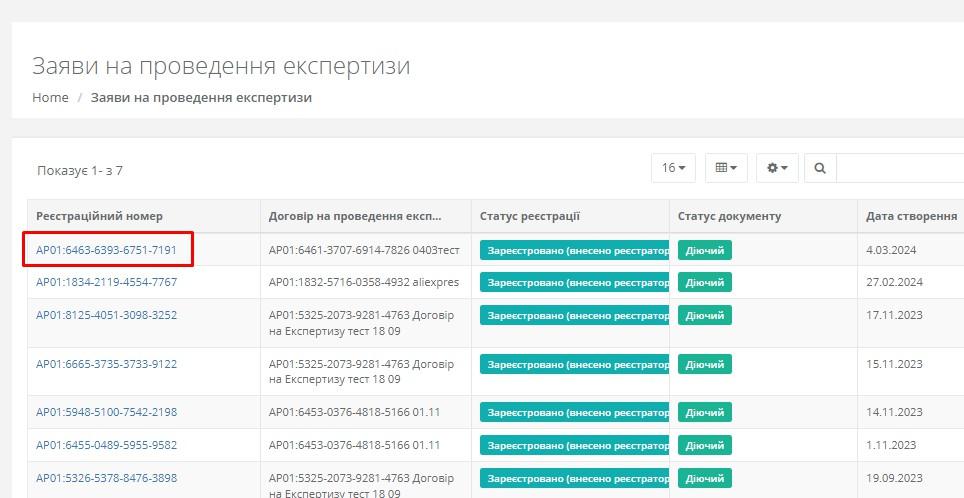Sort by Дата створення column header
This screenshot has height=498, width=964.
click(x=911, y=216)
